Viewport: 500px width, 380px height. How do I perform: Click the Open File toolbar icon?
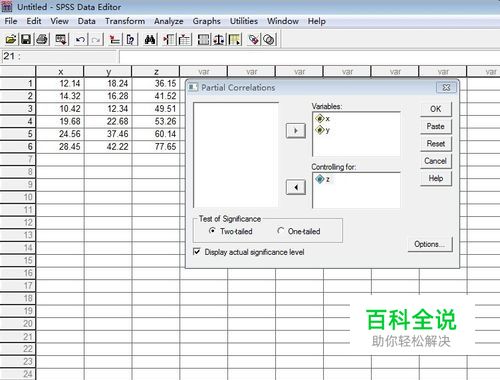[11, 40]
